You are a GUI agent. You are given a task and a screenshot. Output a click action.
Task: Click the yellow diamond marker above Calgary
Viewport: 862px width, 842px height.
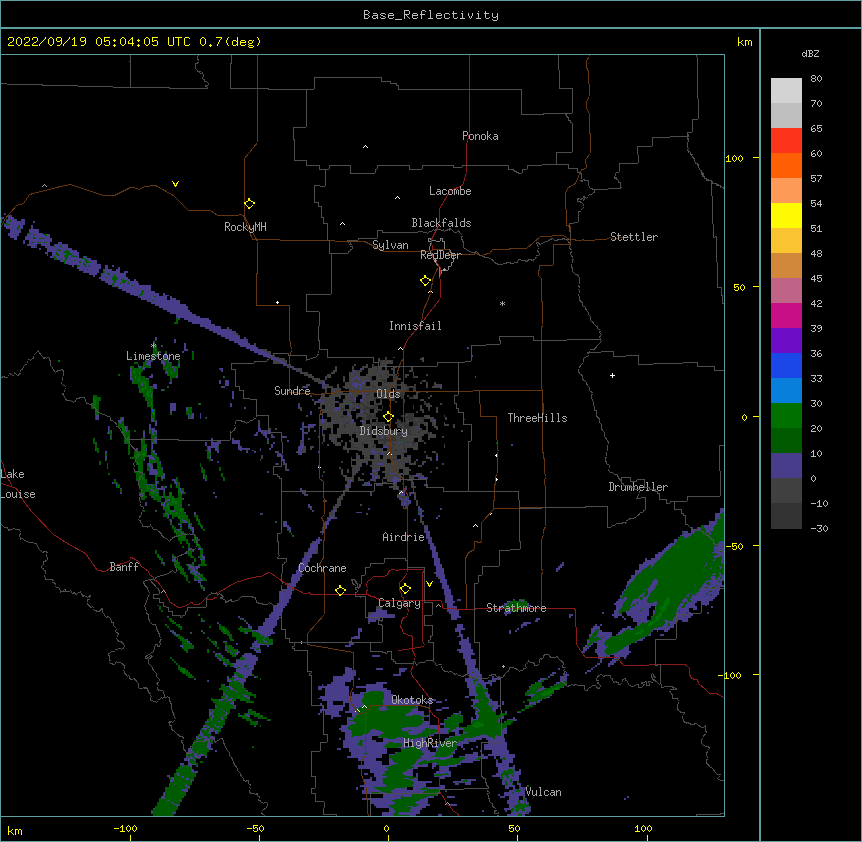[405, 589]
